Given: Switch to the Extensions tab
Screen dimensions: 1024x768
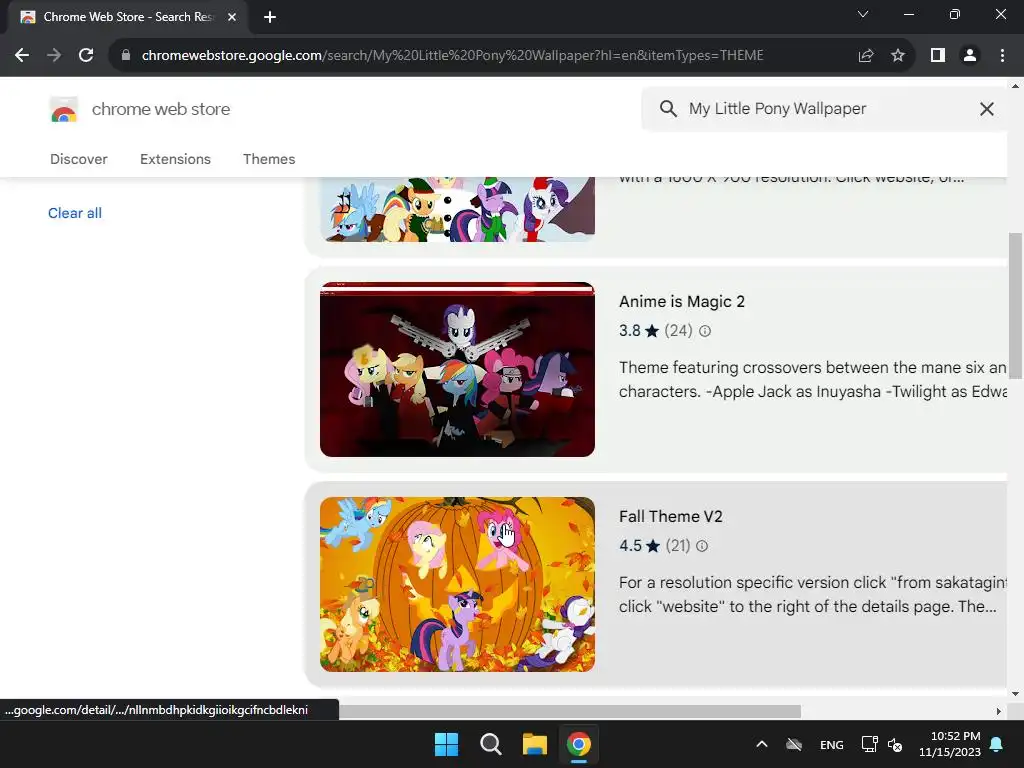Looking at the screenshot, I should click(x=175, y=159).
